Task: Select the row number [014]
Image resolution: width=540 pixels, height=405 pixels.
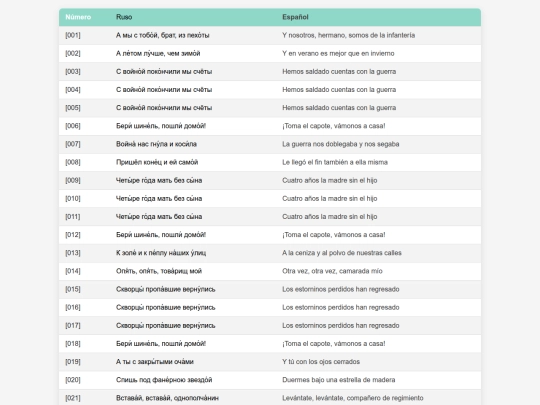Action: (x=73, y=271)
